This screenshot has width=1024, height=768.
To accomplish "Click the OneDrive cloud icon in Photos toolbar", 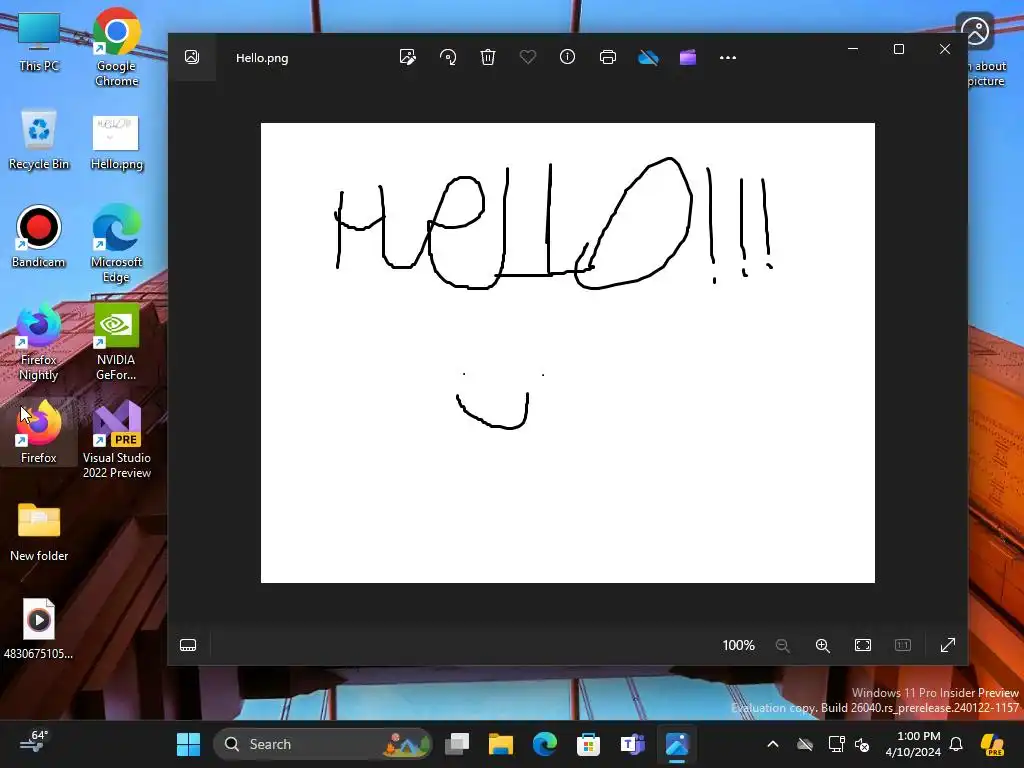I will point(648,57).
